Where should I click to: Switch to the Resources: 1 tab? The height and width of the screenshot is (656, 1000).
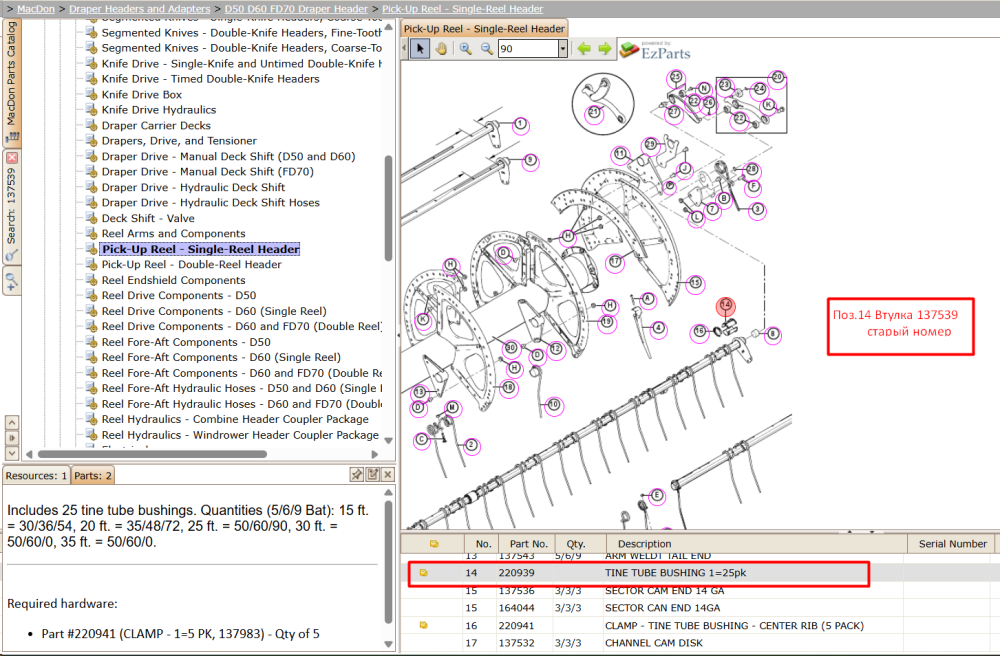(36, 476)
